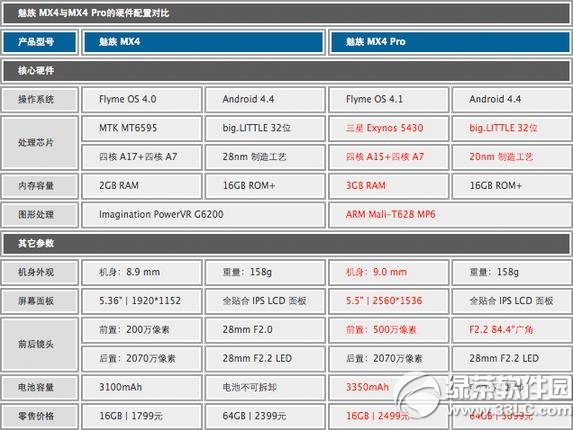Click Android 4.4 beside Flyme OS 4.1
The height and width of the screenshot is (430, 573).
click(512, 99)
